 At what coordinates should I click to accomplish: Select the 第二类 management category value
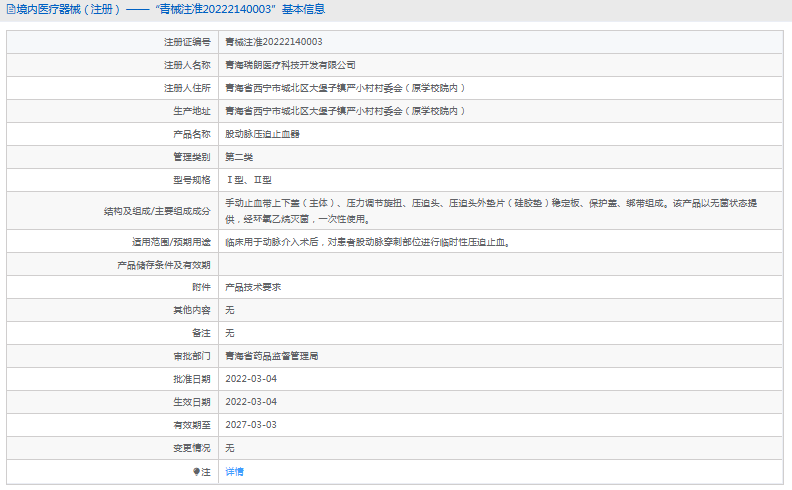tap(239, 157)
